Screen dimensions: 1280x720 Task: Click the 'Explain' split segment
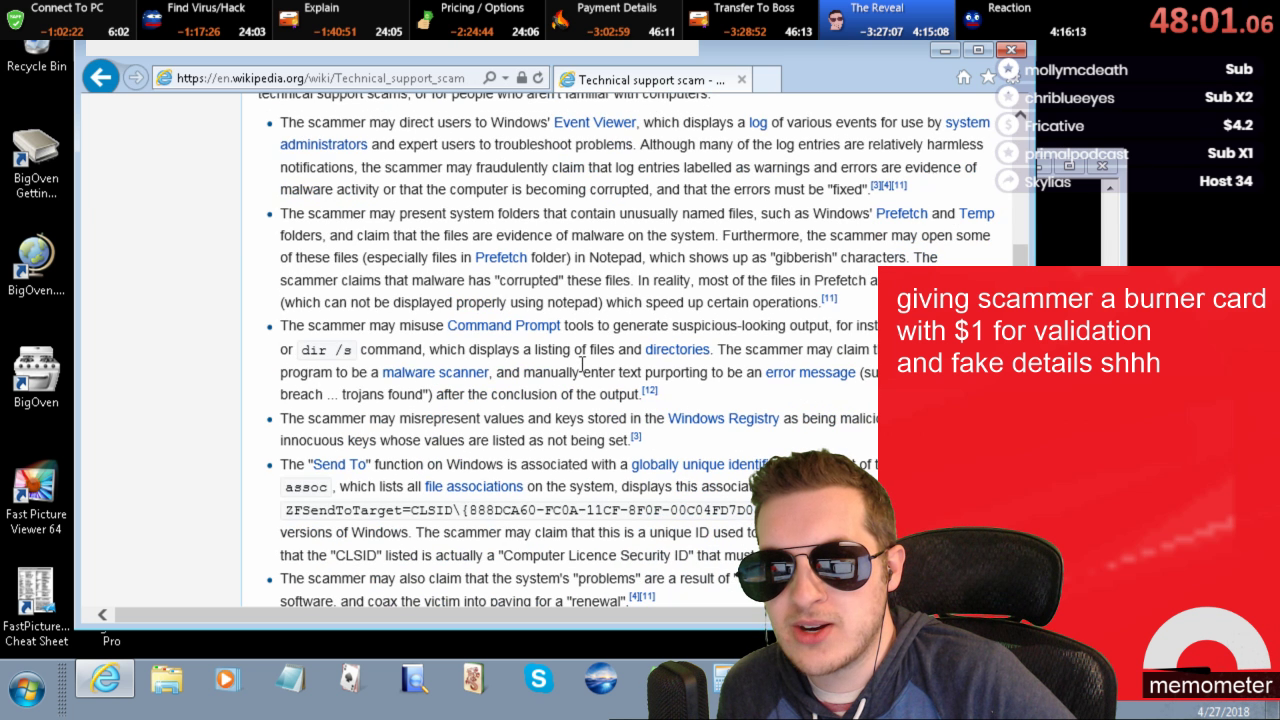click(x=340, y=19)
